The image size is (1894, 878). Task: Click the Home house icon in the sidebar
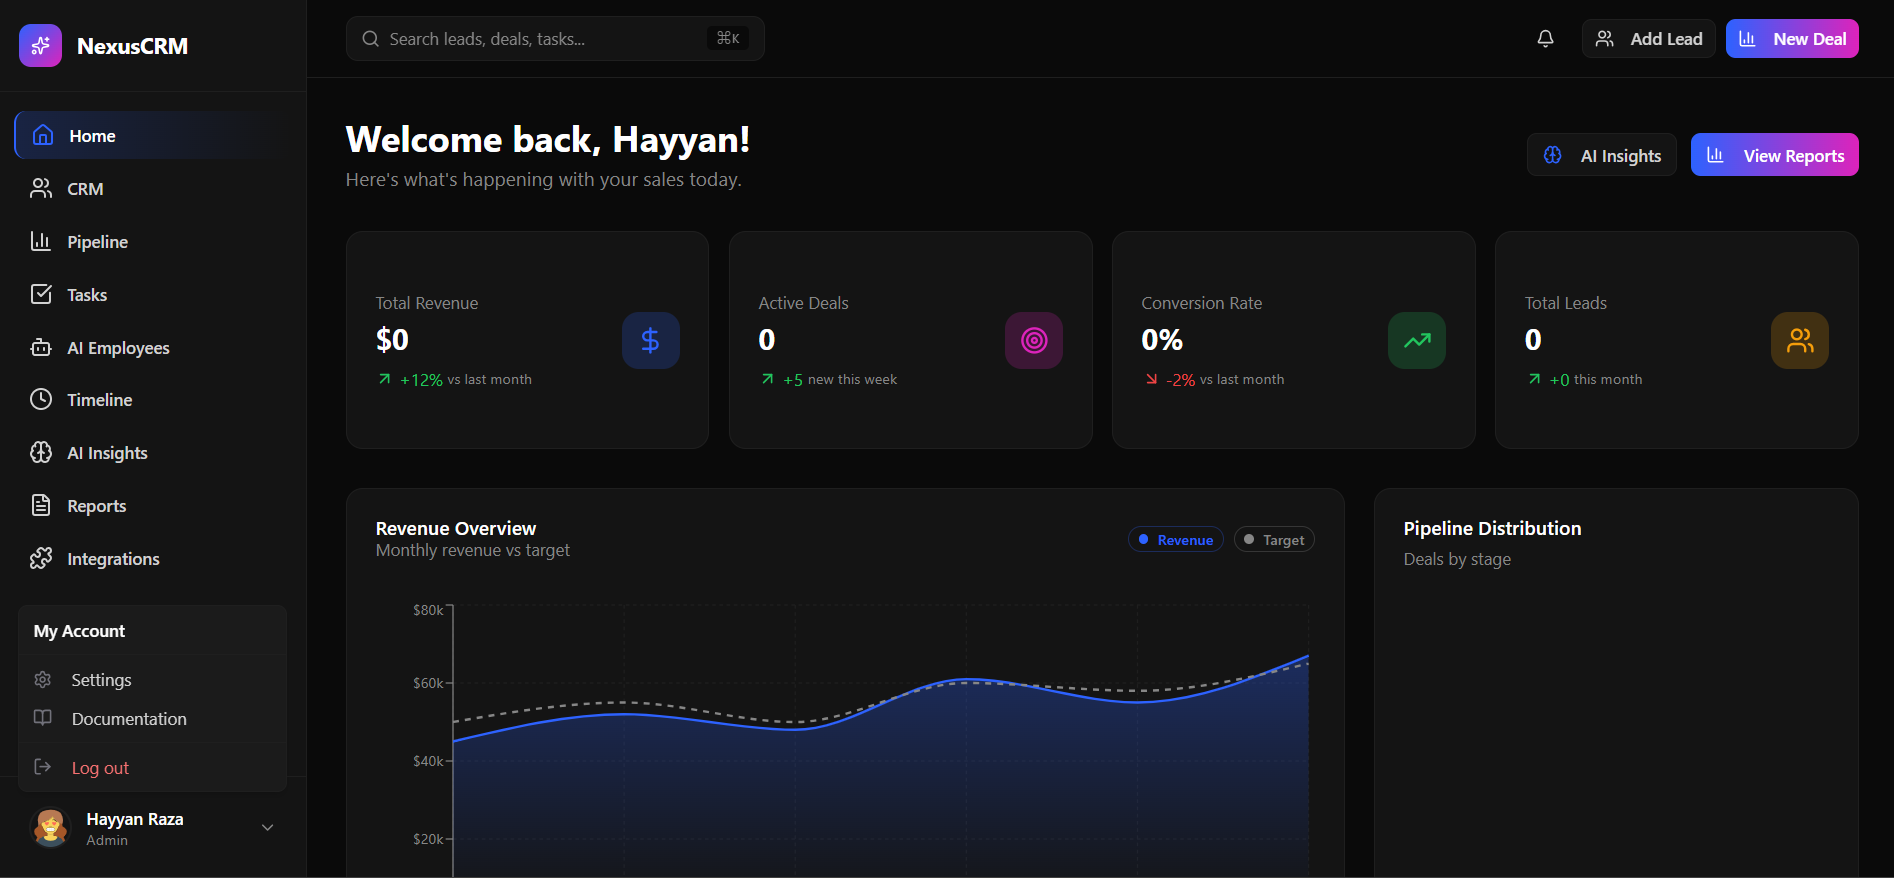tap(43, 135)
